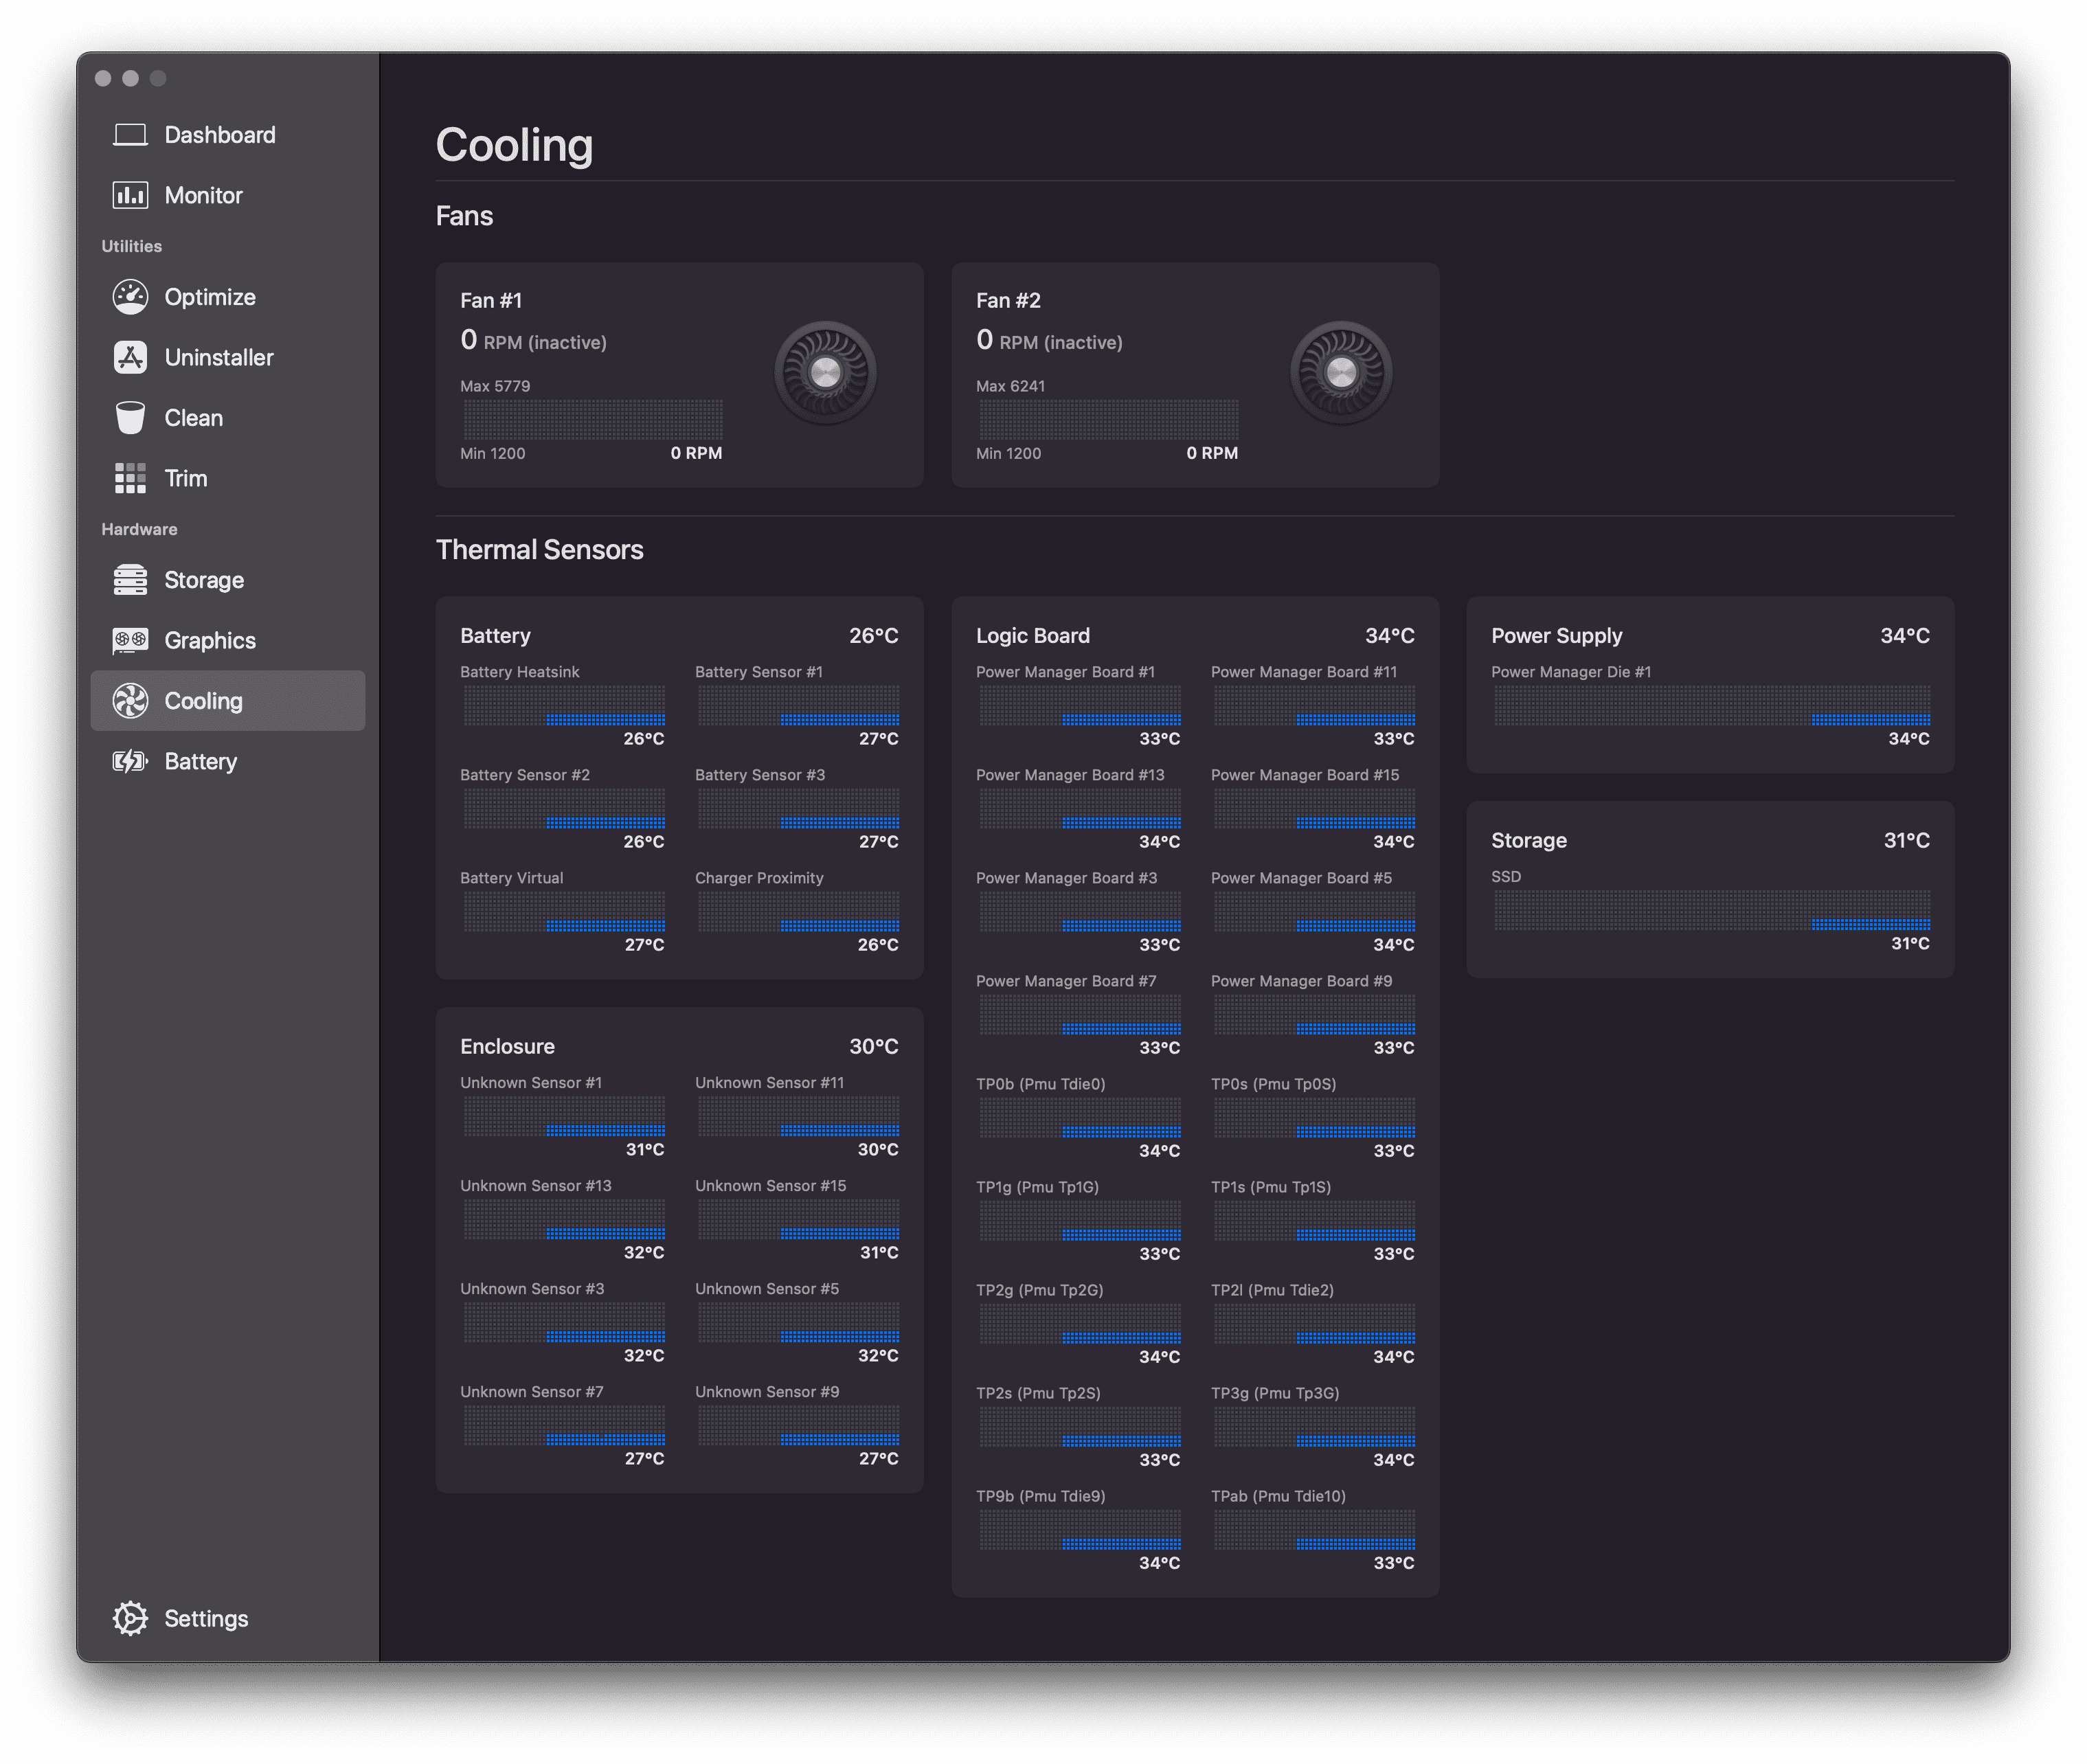Click the Power Manager Die #1 graph
The height and width of the screenshot is (1764, 2087).
click(1711, 705)
